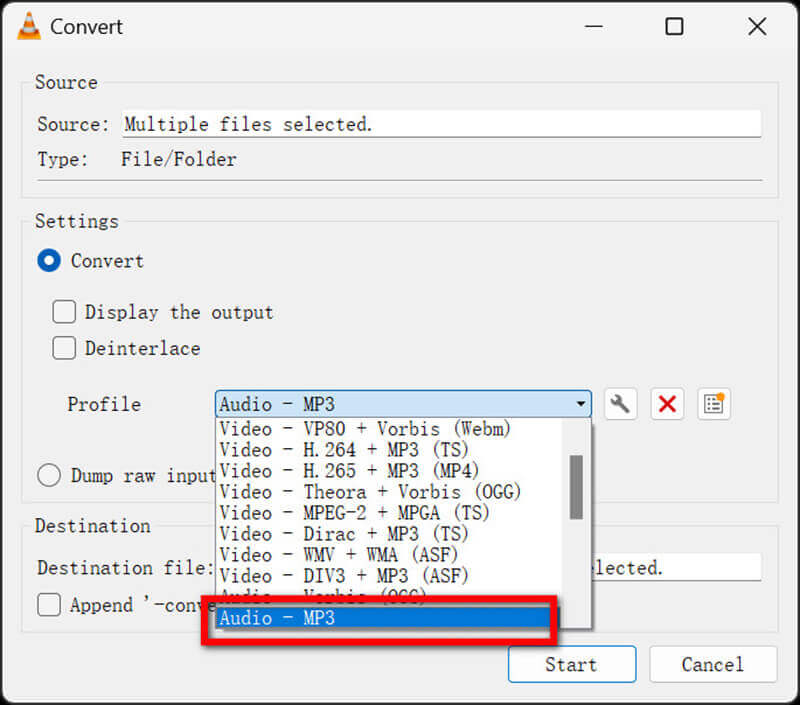Choose Video - DIV3 + MP3 (ASF)
800x705 pixels.
pyautogui.click(x=389, y=575)
